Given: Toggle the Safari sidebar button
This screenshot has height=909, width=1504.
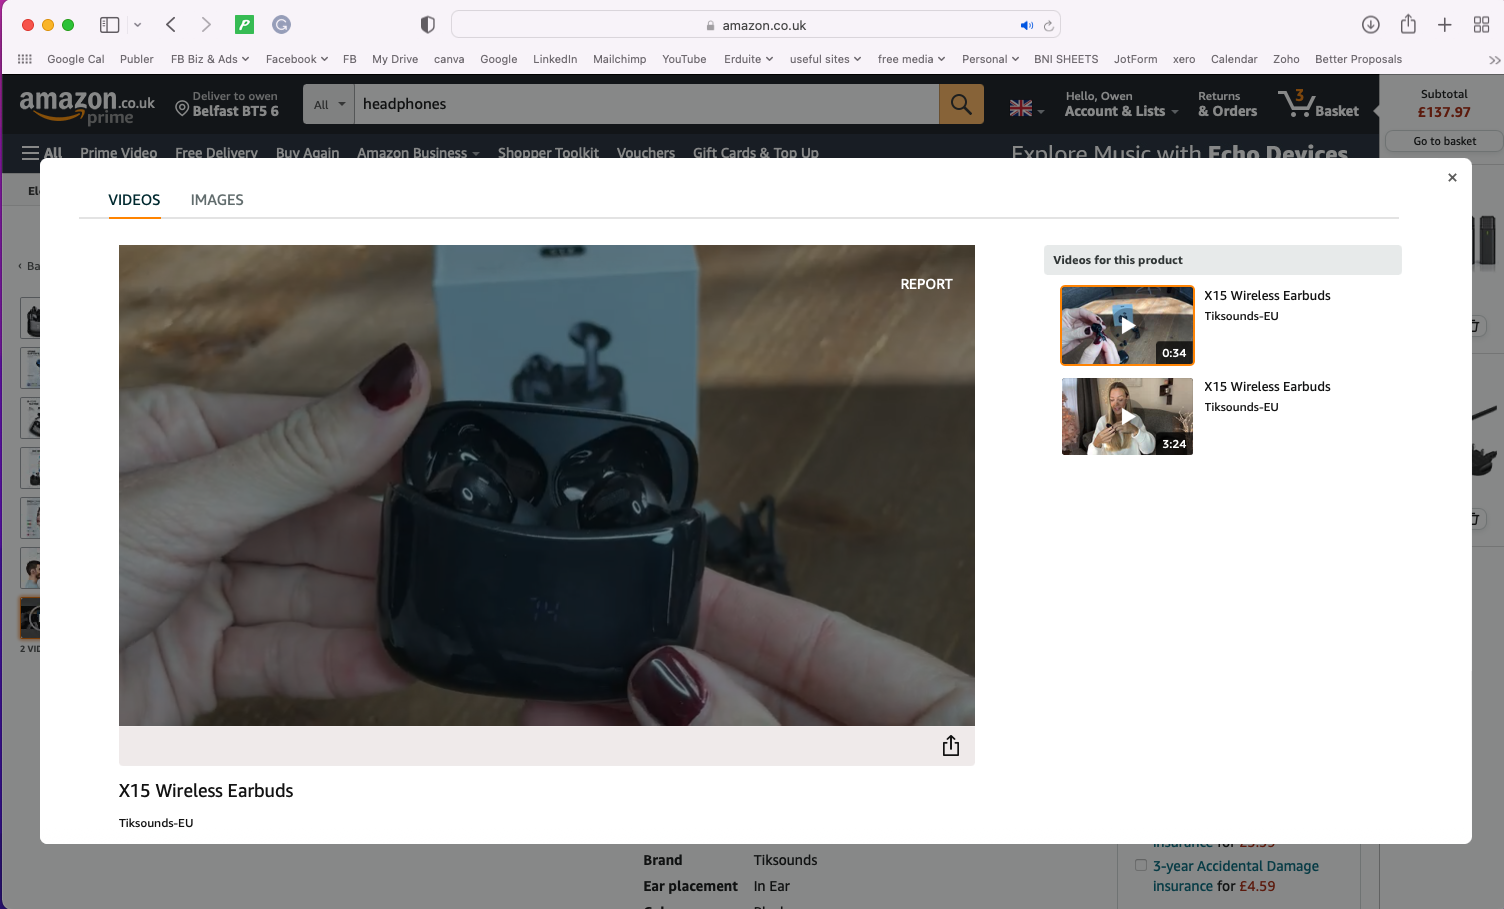Looking at the screenshot, I should [x=110, y=25].
